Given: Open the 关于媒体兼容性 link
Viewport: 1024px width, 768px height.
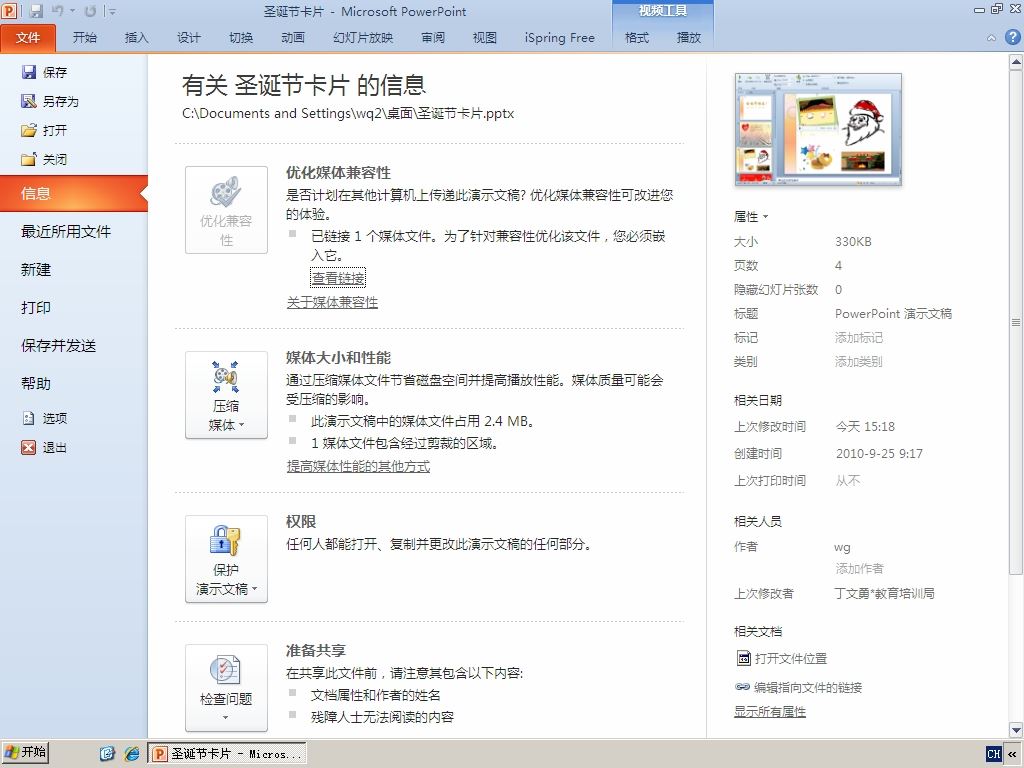Looking at the screenshot, I should 332,302.
